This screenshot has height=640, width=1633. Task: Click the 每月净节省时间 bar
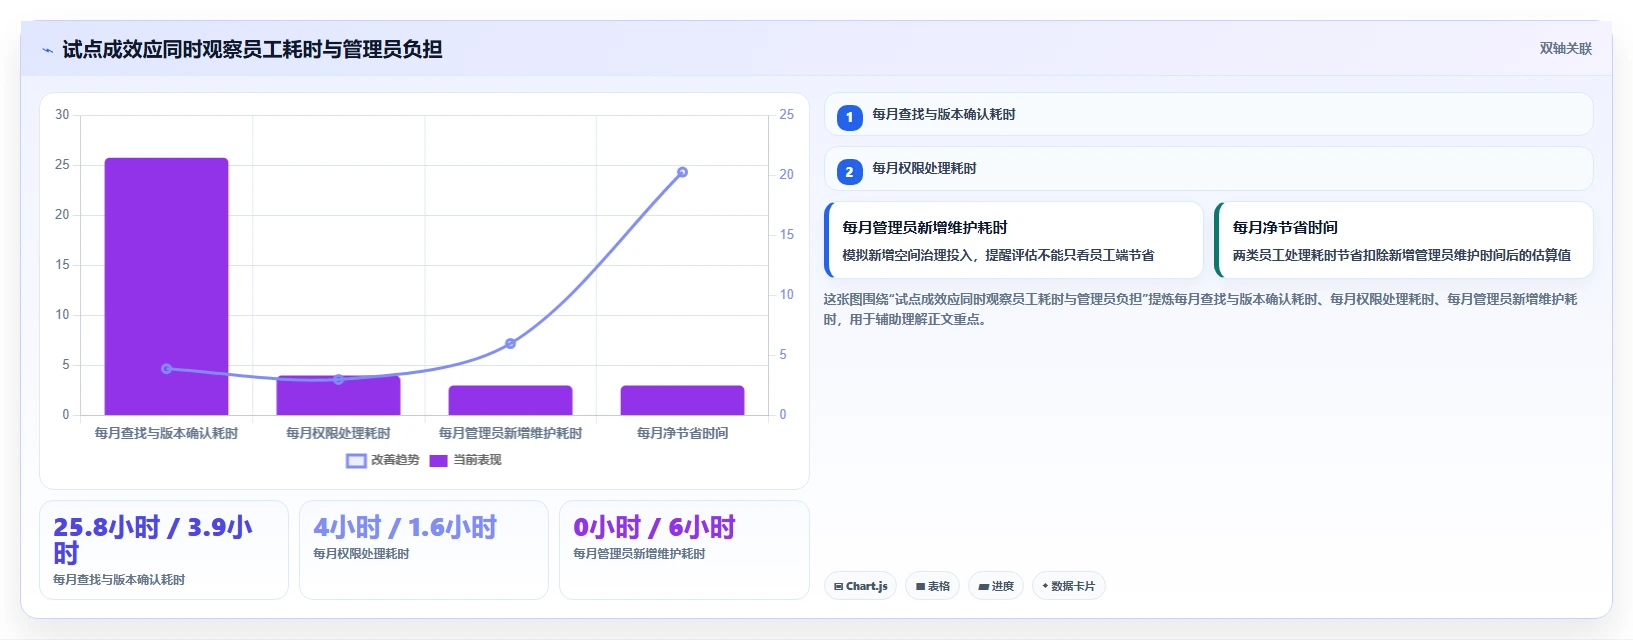682,400
